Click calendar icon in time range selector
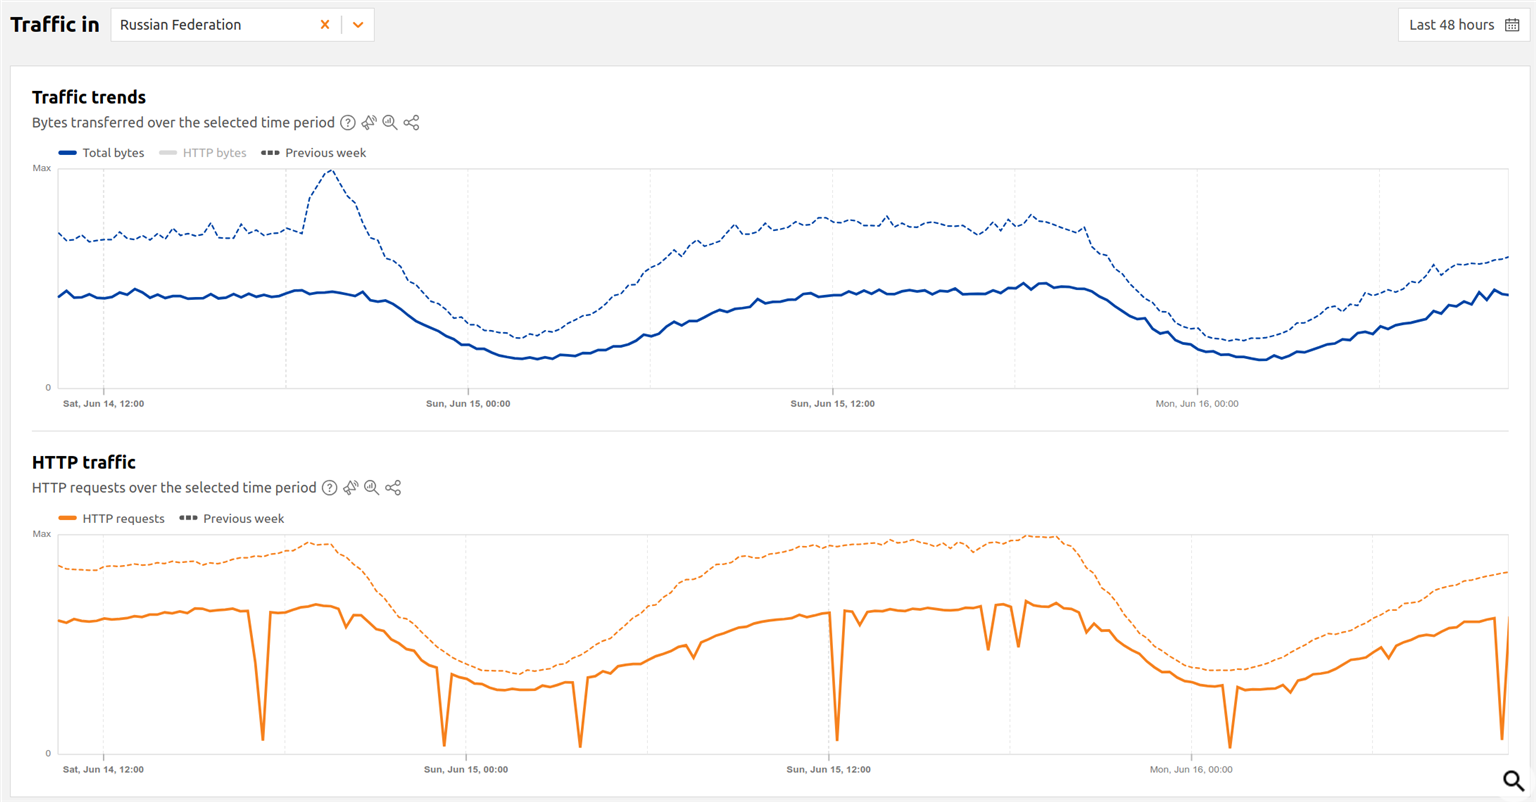1536x802 pixels. [1512, 25]
